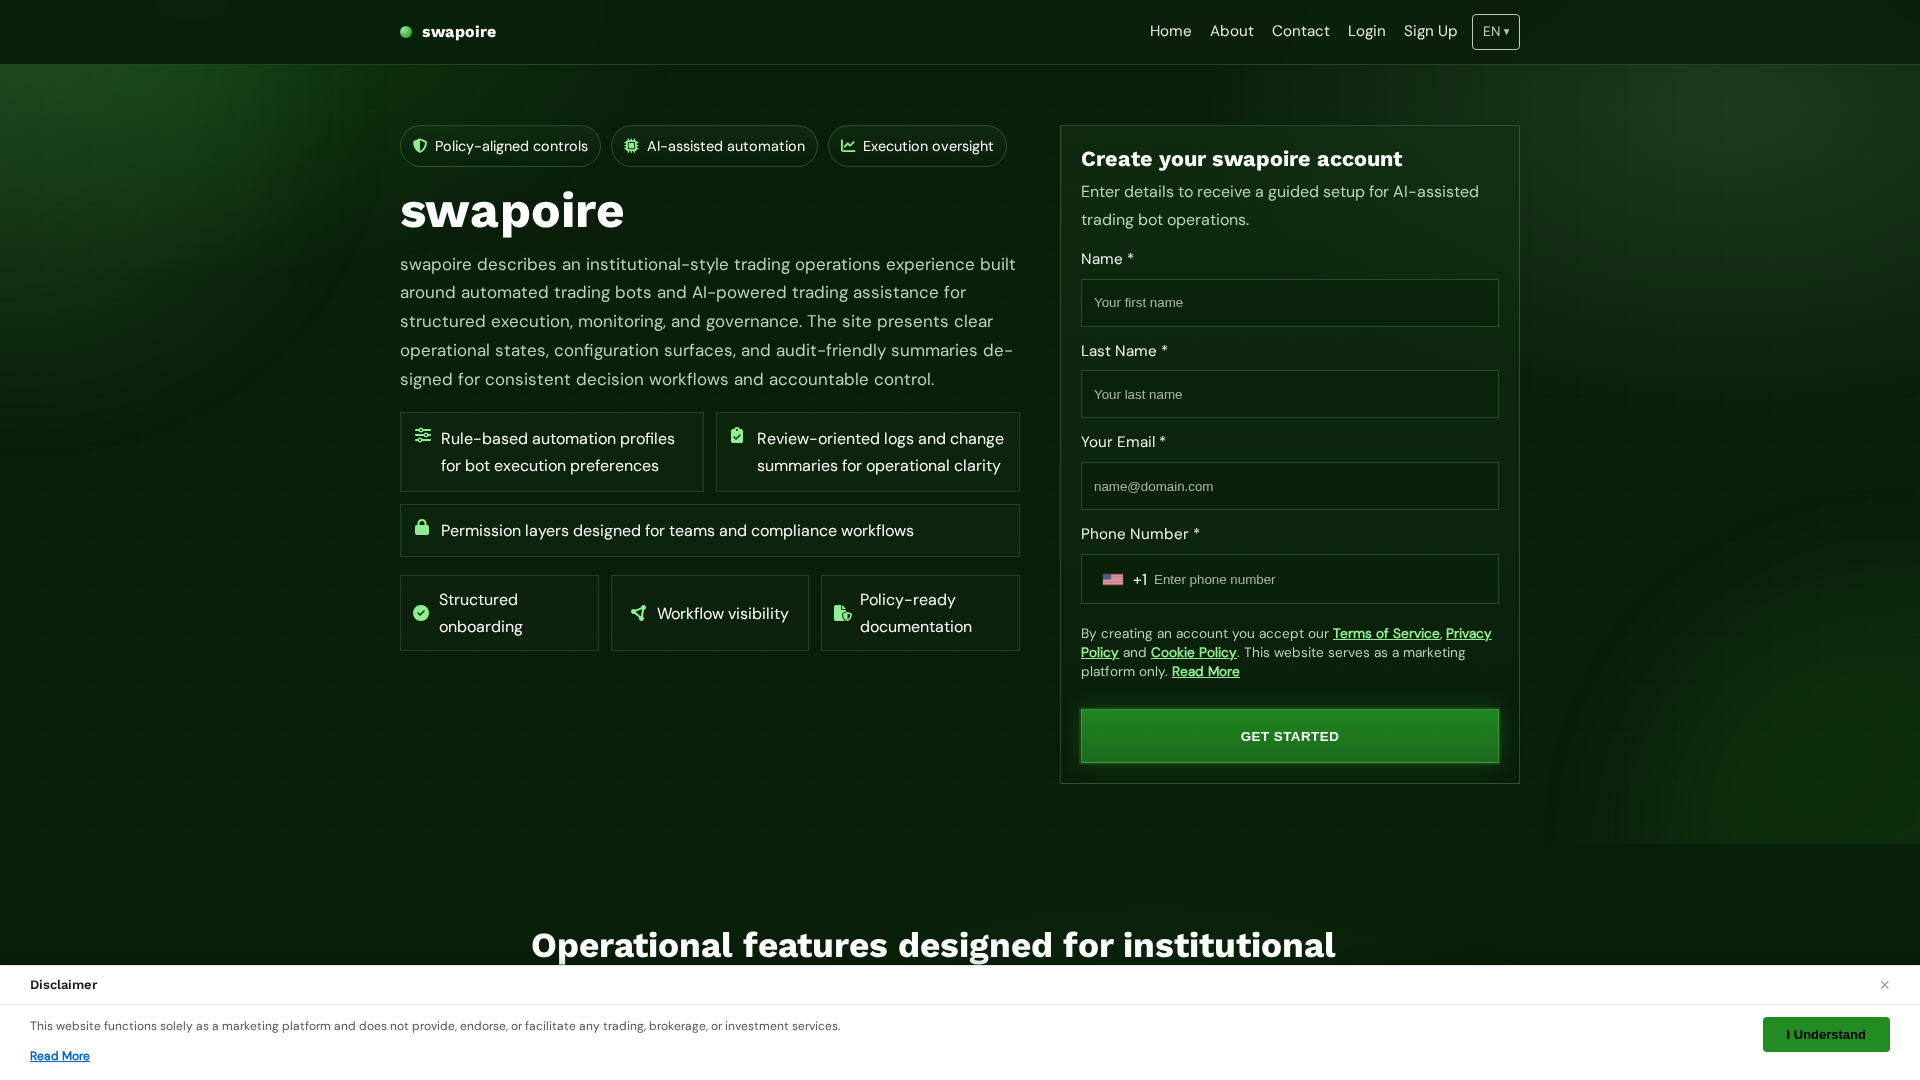Click the clipboard icon for Review-oriented logs
Viewport: 1920px width, 1080px height.
tap(737, 435)
